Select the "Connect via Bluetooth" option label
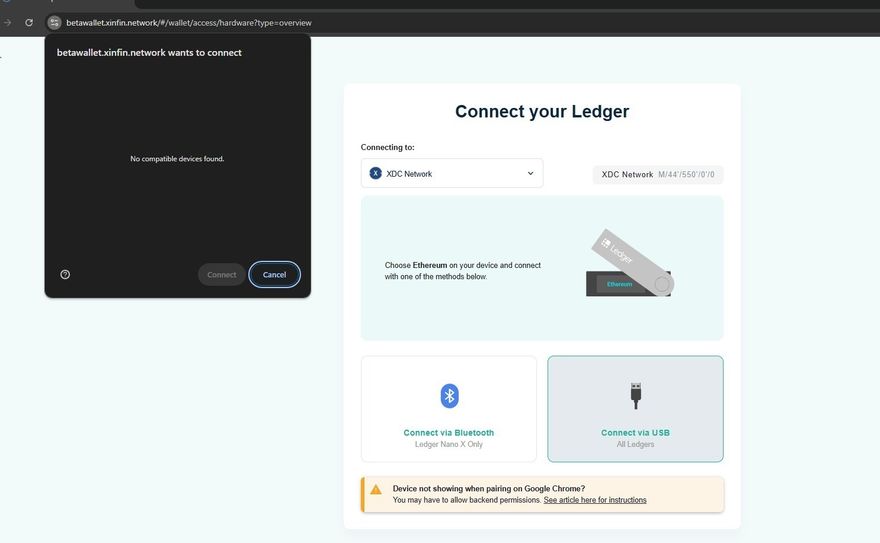 pyautogui.click(x=449, y=433)
